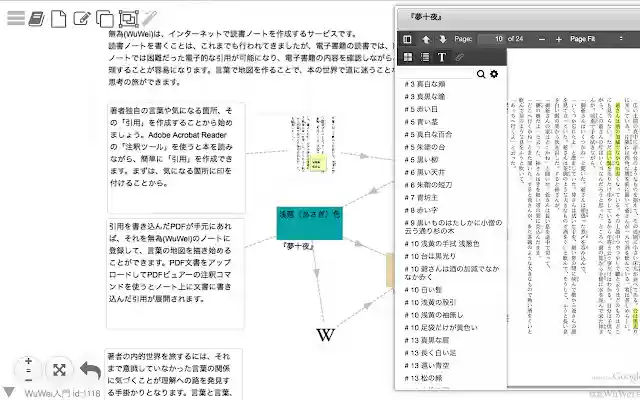
Task: Select annotation '# 5 真白な百合'
Action: pos(428,135)
